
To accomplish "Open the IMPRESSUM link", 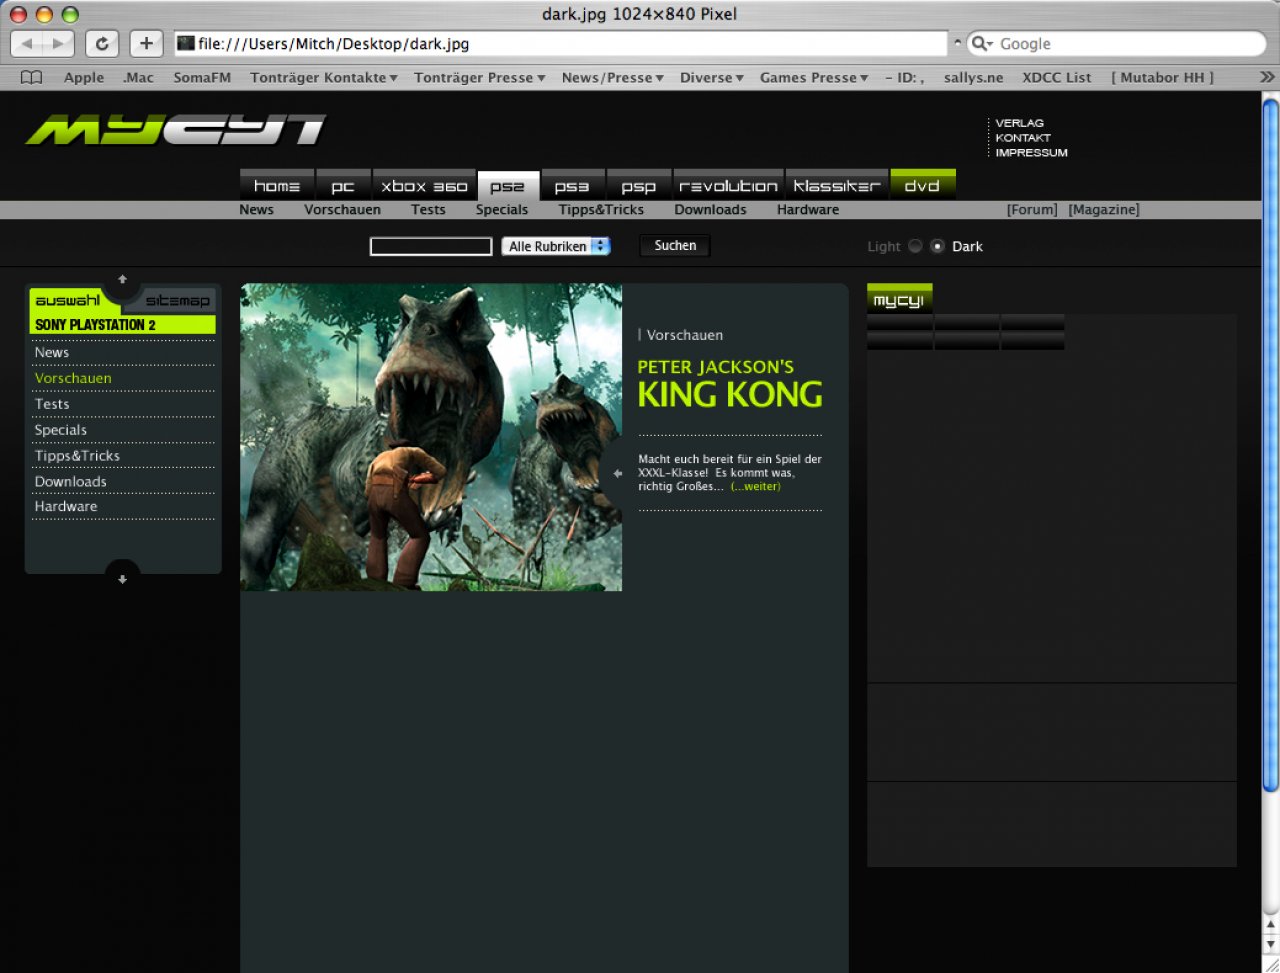I will [1031, 153].
